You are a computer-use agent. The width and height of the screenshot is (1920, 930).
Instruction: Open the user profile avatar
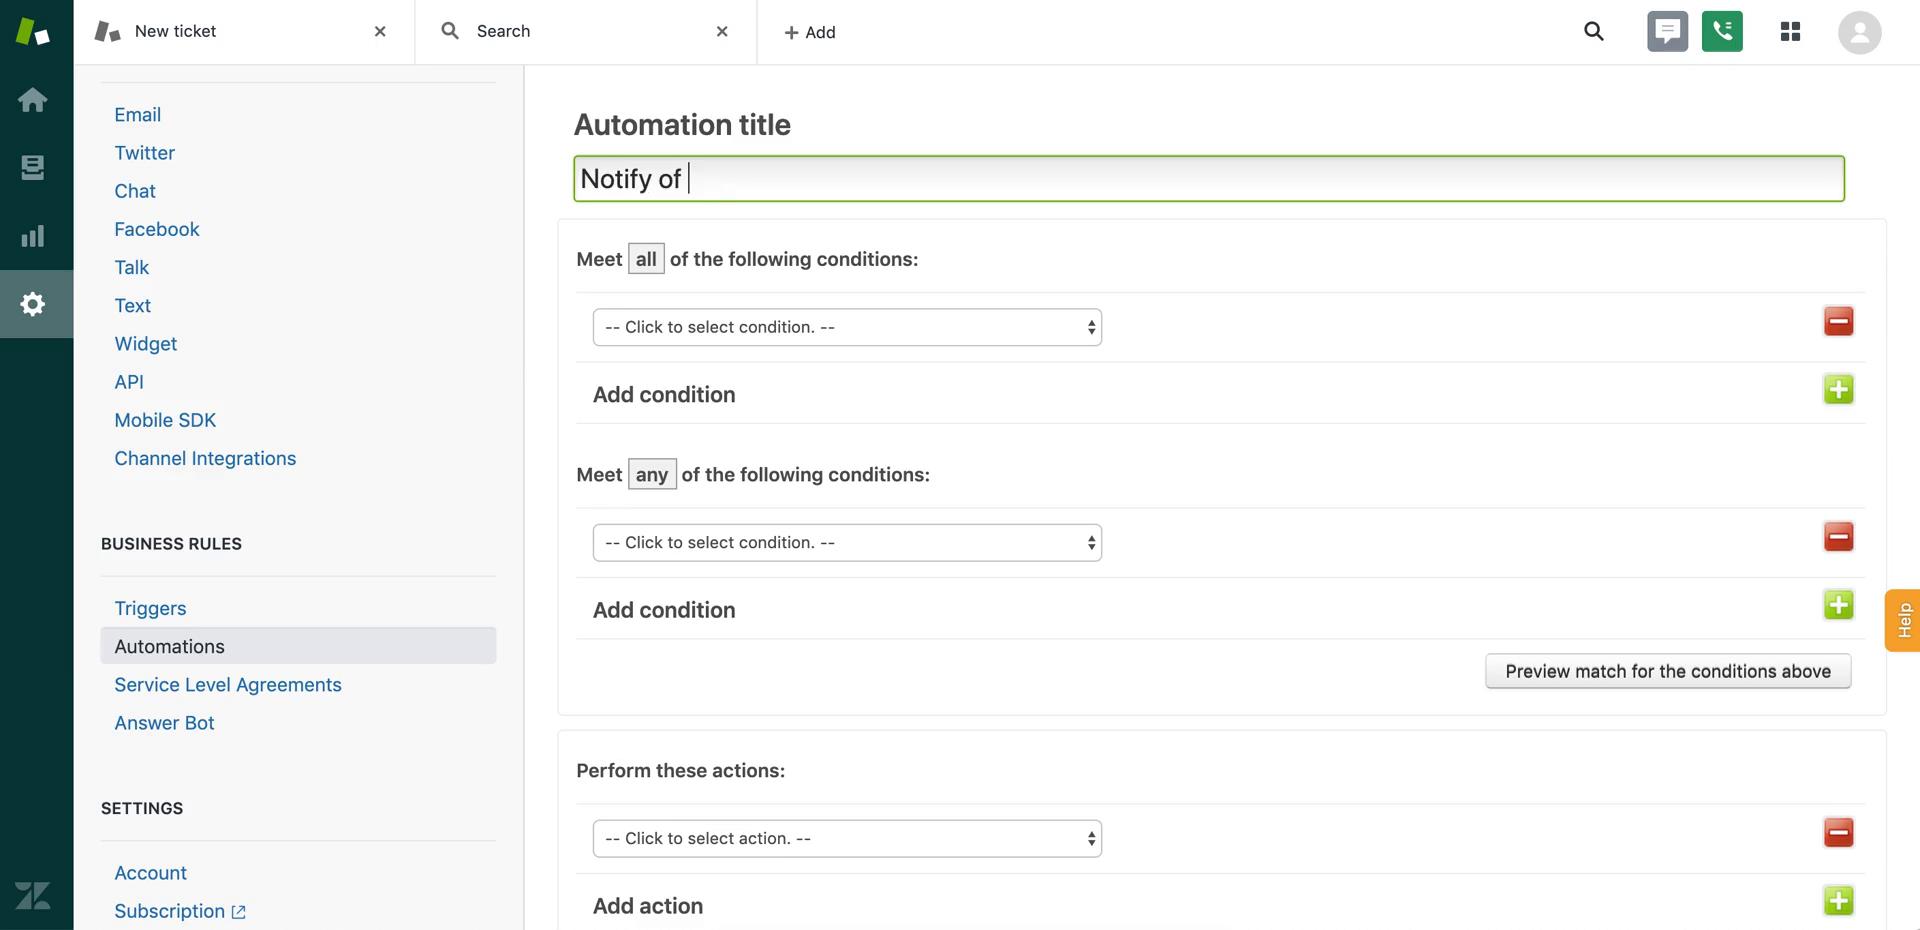tap(1859, 32)
